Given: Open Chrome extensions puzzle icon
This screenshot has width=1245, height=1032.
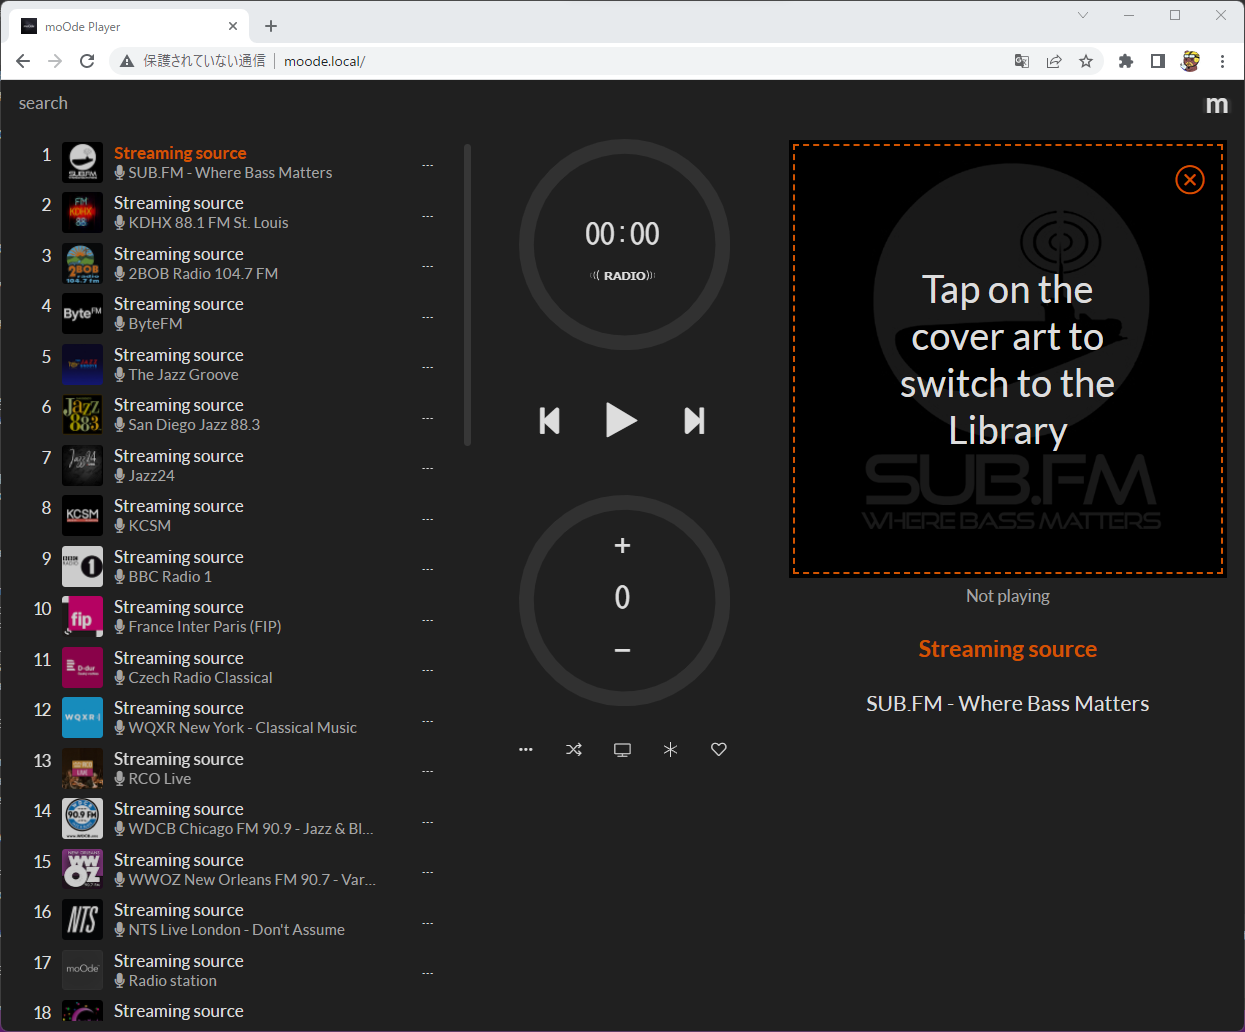Looking at the screenshot, I should (x=1126, y=61).
